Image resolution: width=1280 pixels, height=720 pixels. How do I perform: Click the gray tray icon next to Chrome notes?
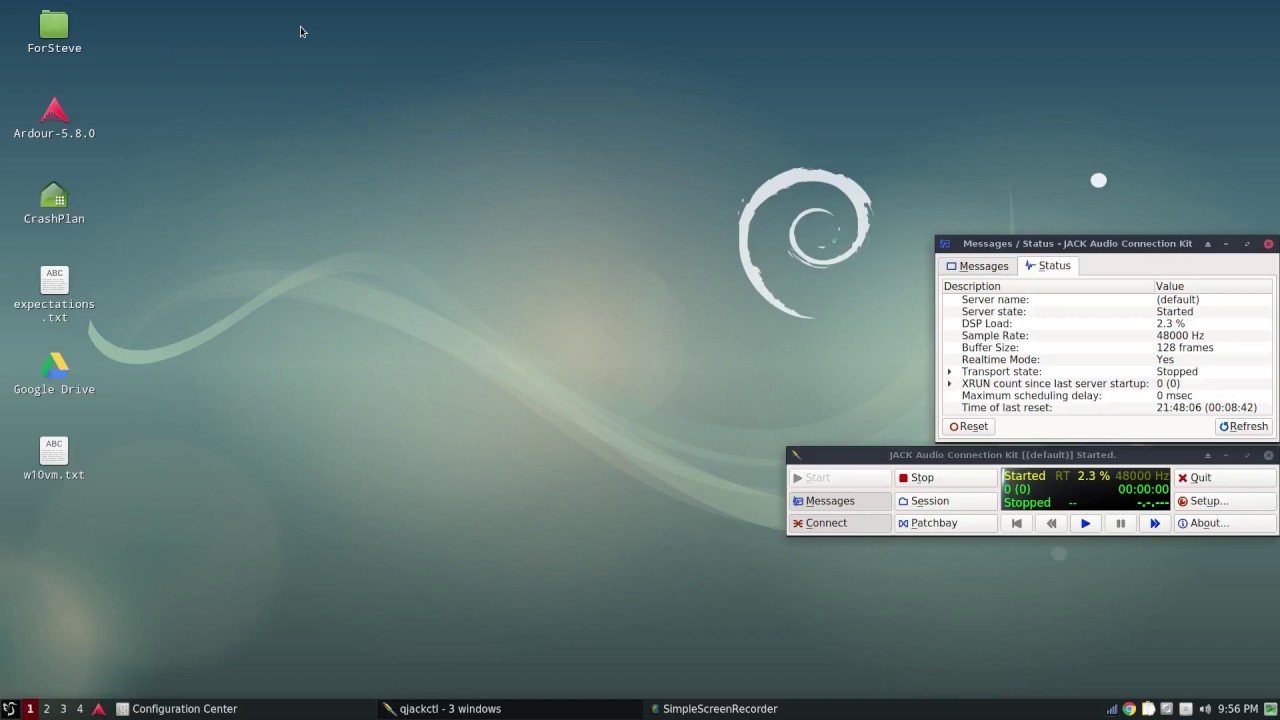[1167, 709]
